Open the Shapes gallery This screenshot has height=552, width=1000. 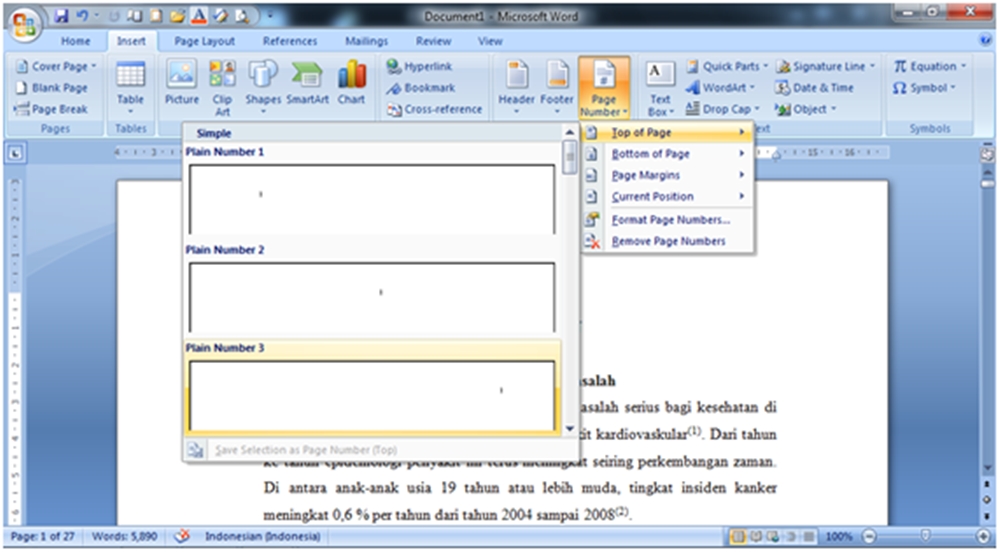point(263,88)
